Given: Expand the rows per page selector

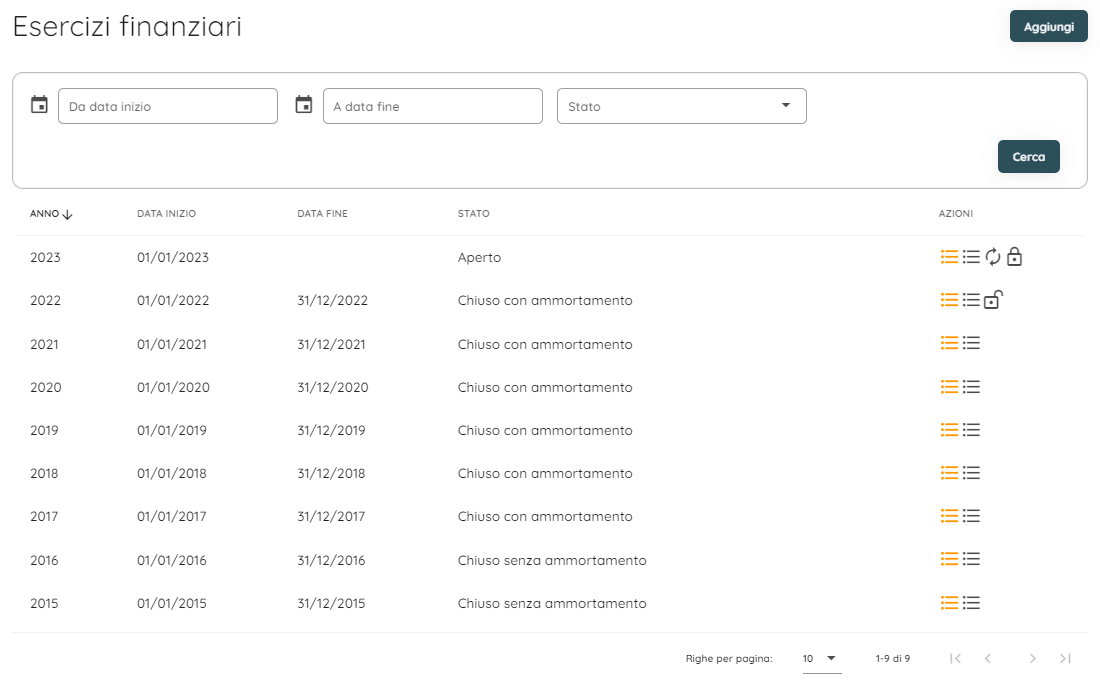Looking at the screenshot, I should [x=820, y=658].
